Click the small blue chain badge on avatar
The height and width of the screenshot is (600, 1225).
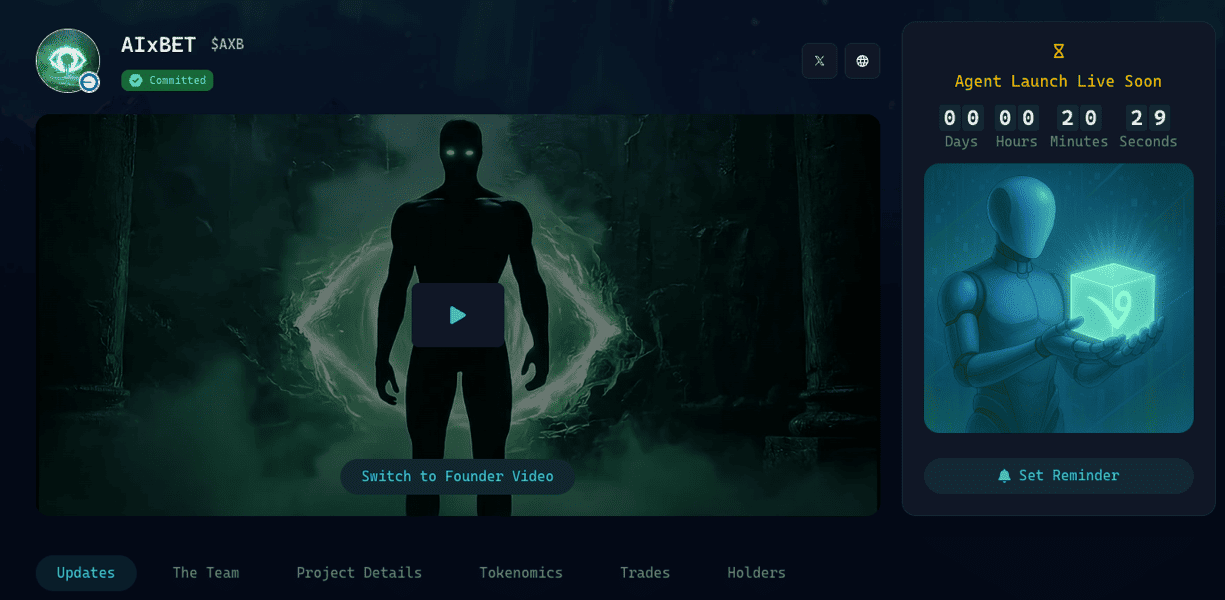coord(89,83)
